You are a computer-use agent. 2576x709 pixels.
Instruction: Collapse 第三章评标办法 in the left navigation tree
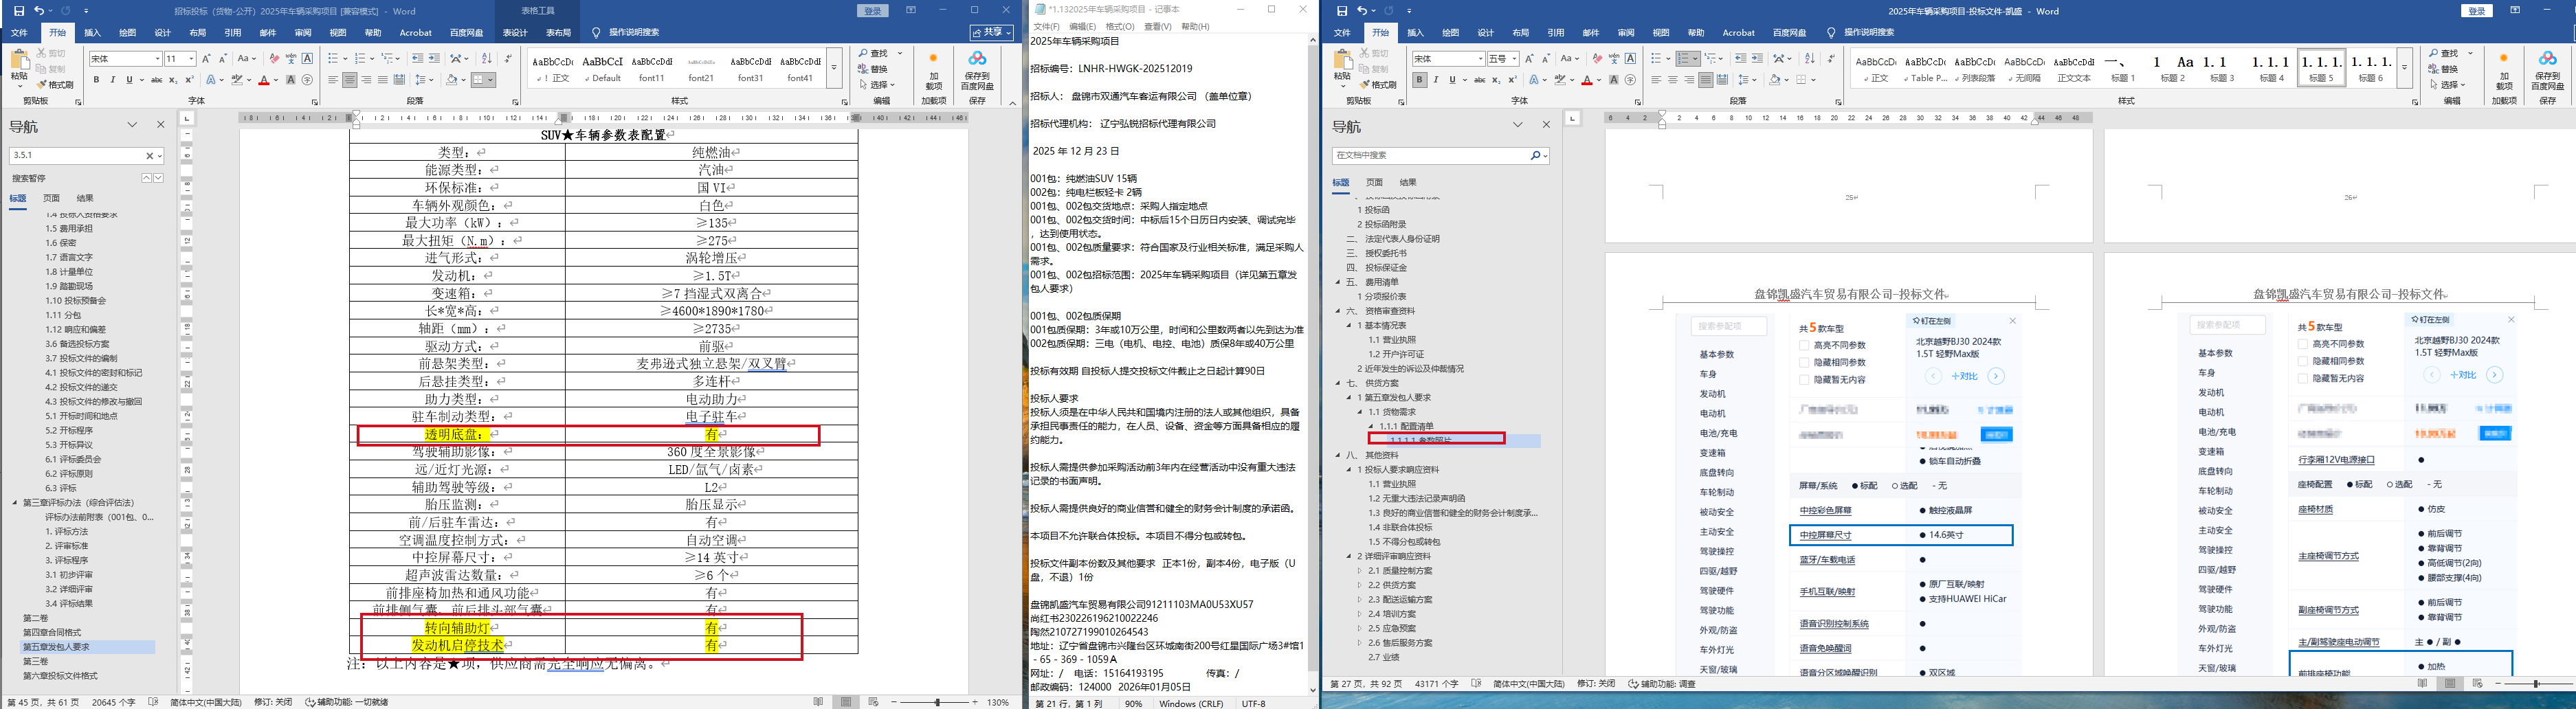click(15, 502)
